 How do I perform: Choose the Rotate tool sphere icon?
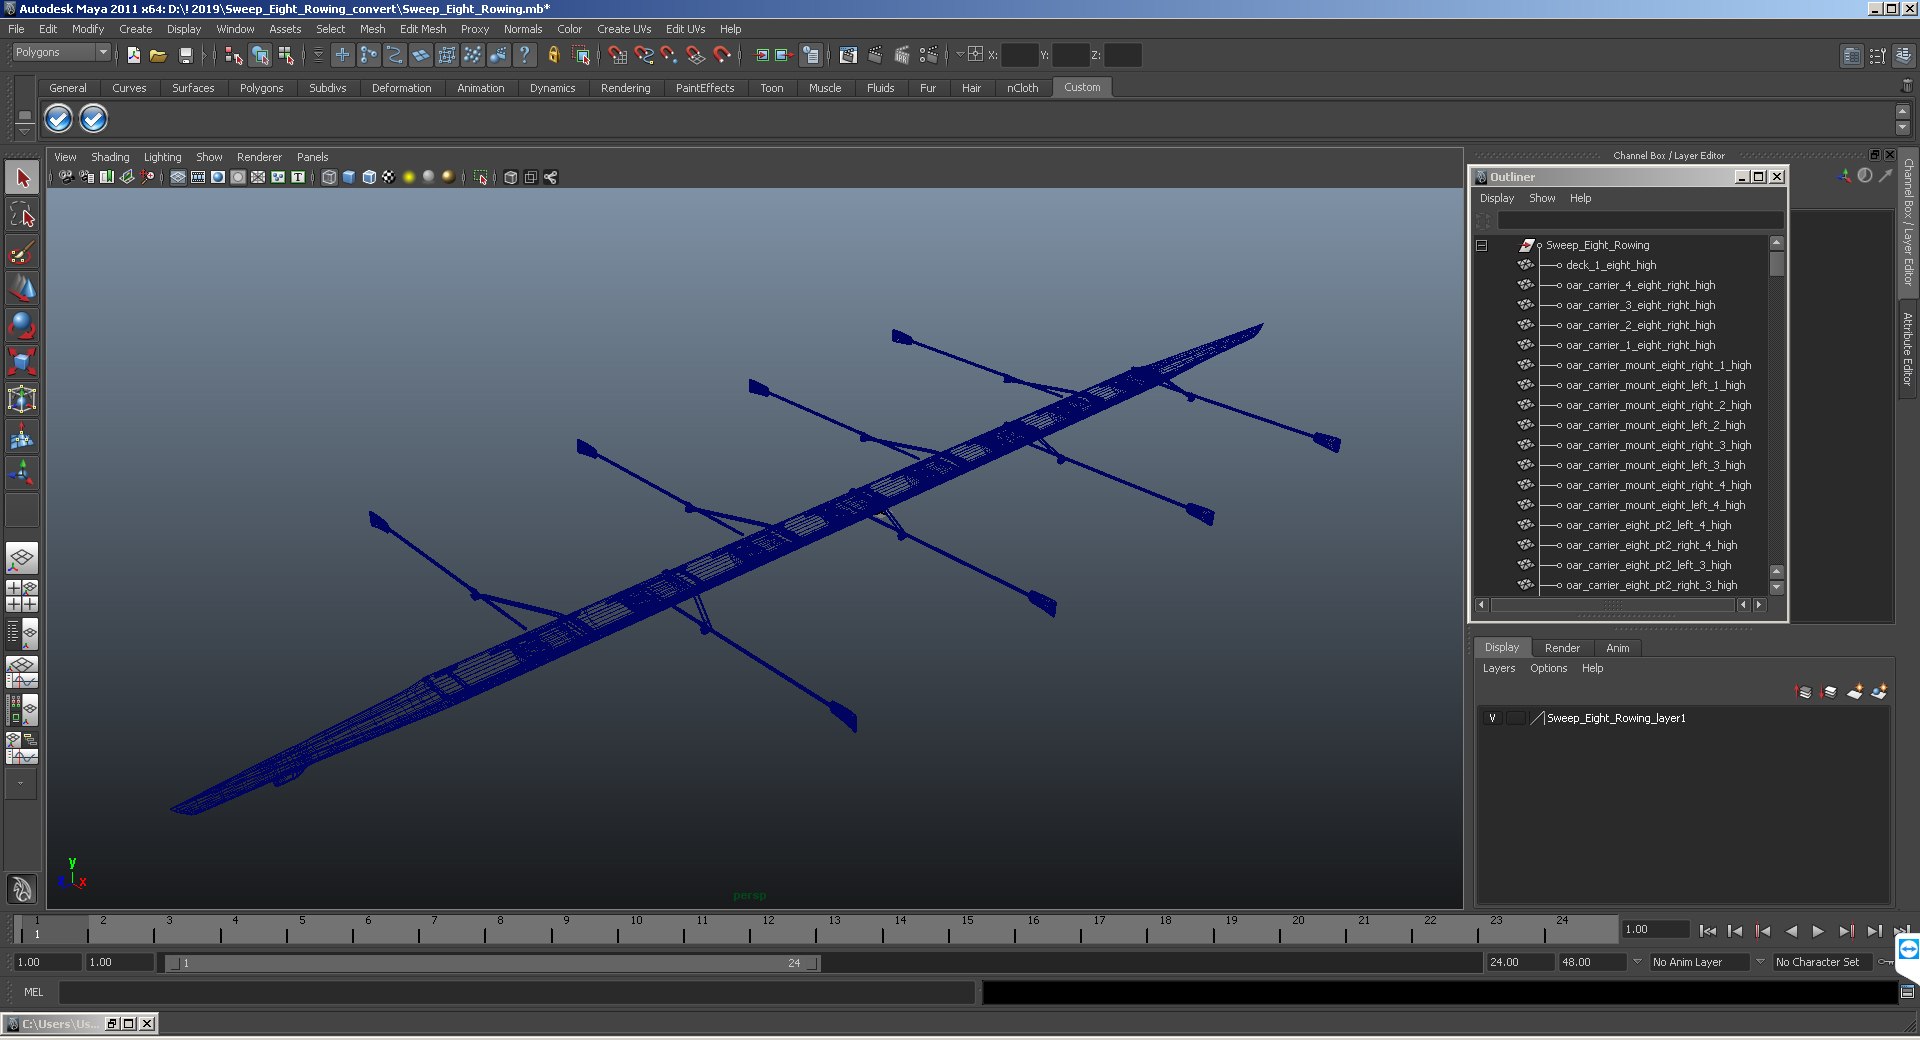(22, 325)
